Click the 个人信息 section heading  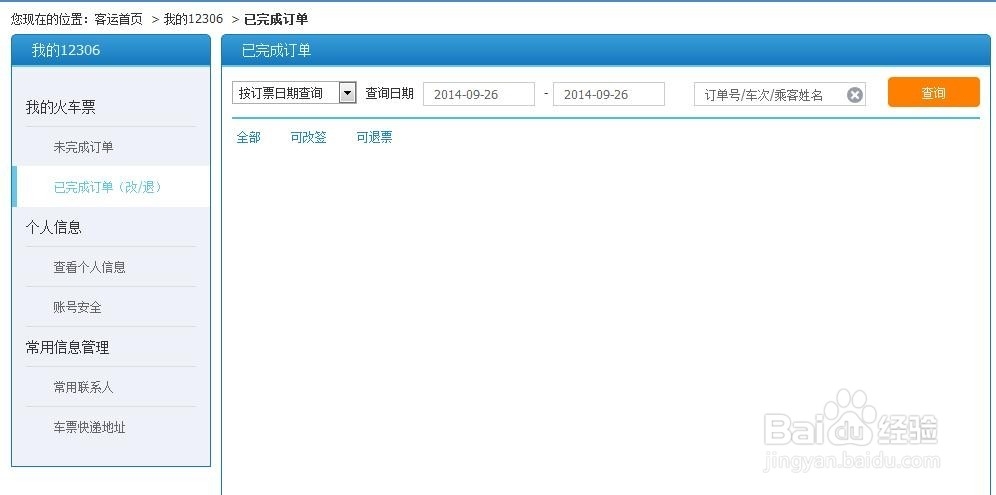[53, 227]
